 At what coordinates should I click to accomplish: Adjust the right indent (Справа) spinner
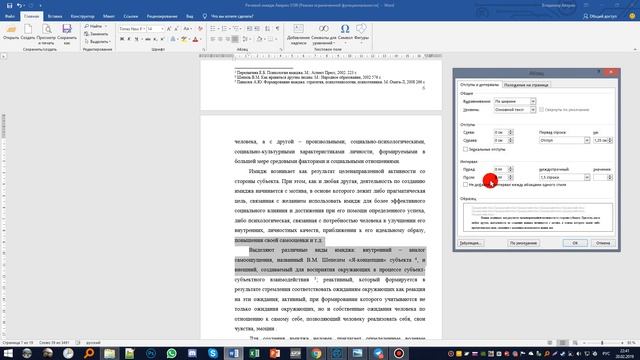coord(510,140)
